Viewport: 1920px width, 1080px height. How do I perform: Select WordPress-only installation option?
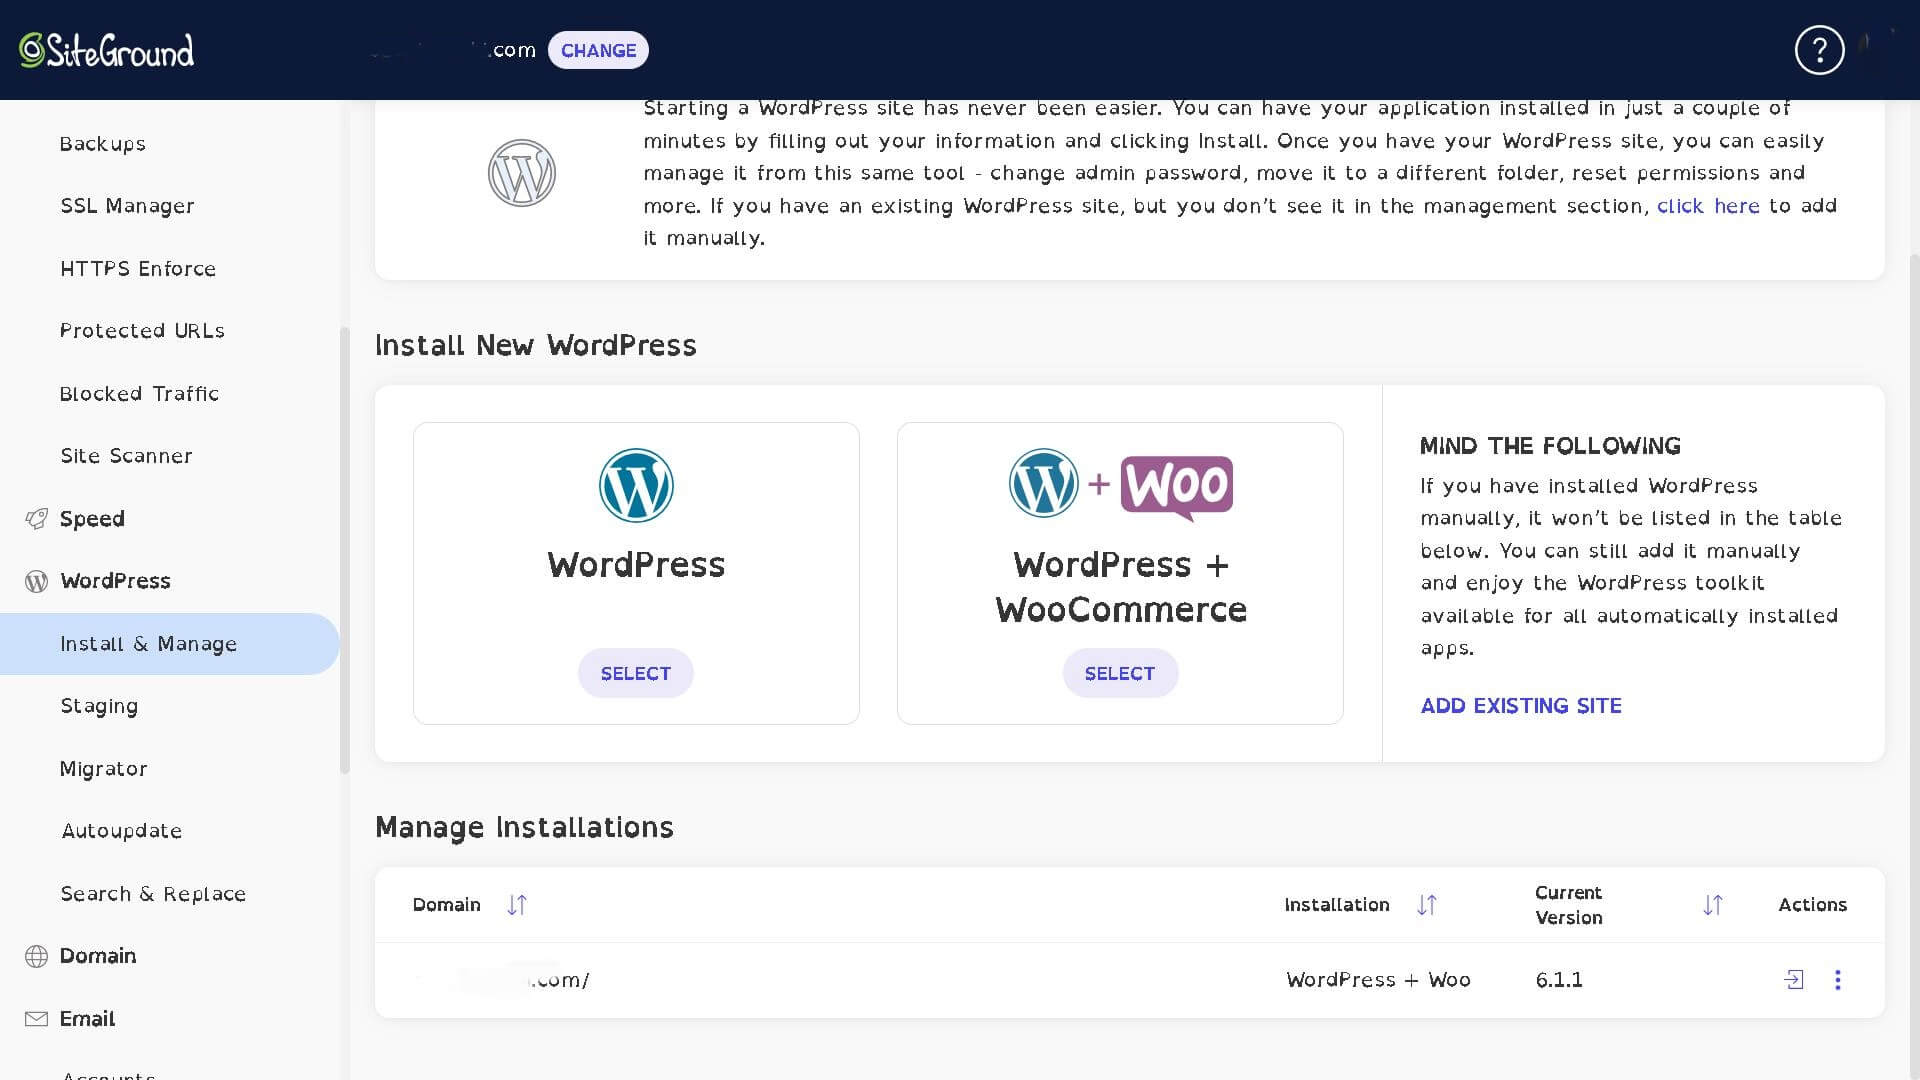634,673
